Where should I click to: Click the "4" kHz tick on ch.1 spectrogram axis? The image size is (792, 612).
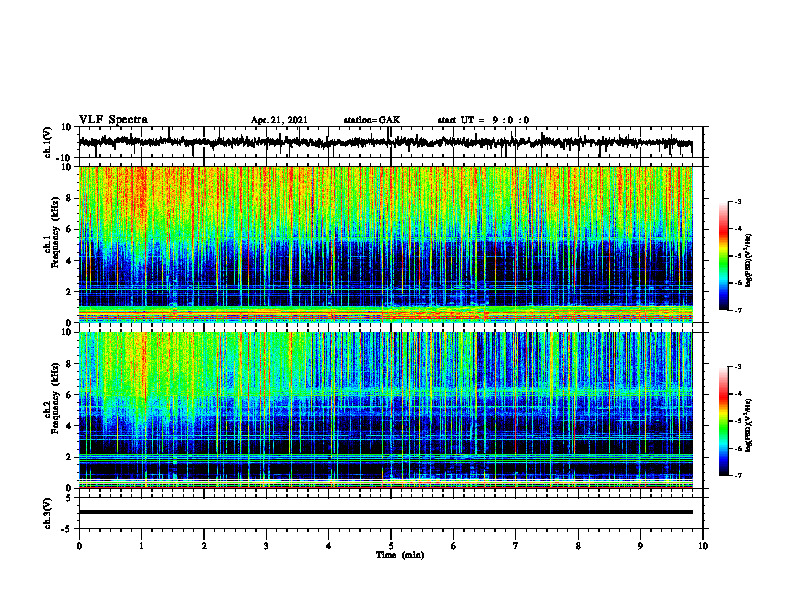point(69,261)
